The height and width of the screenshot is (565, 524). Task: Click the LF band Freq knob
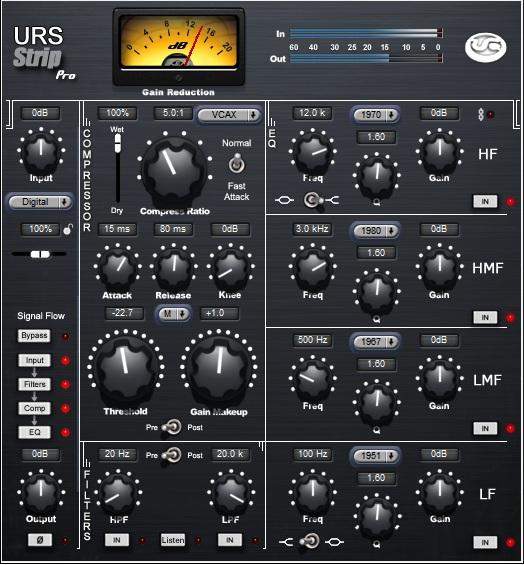tap(312, 494)
